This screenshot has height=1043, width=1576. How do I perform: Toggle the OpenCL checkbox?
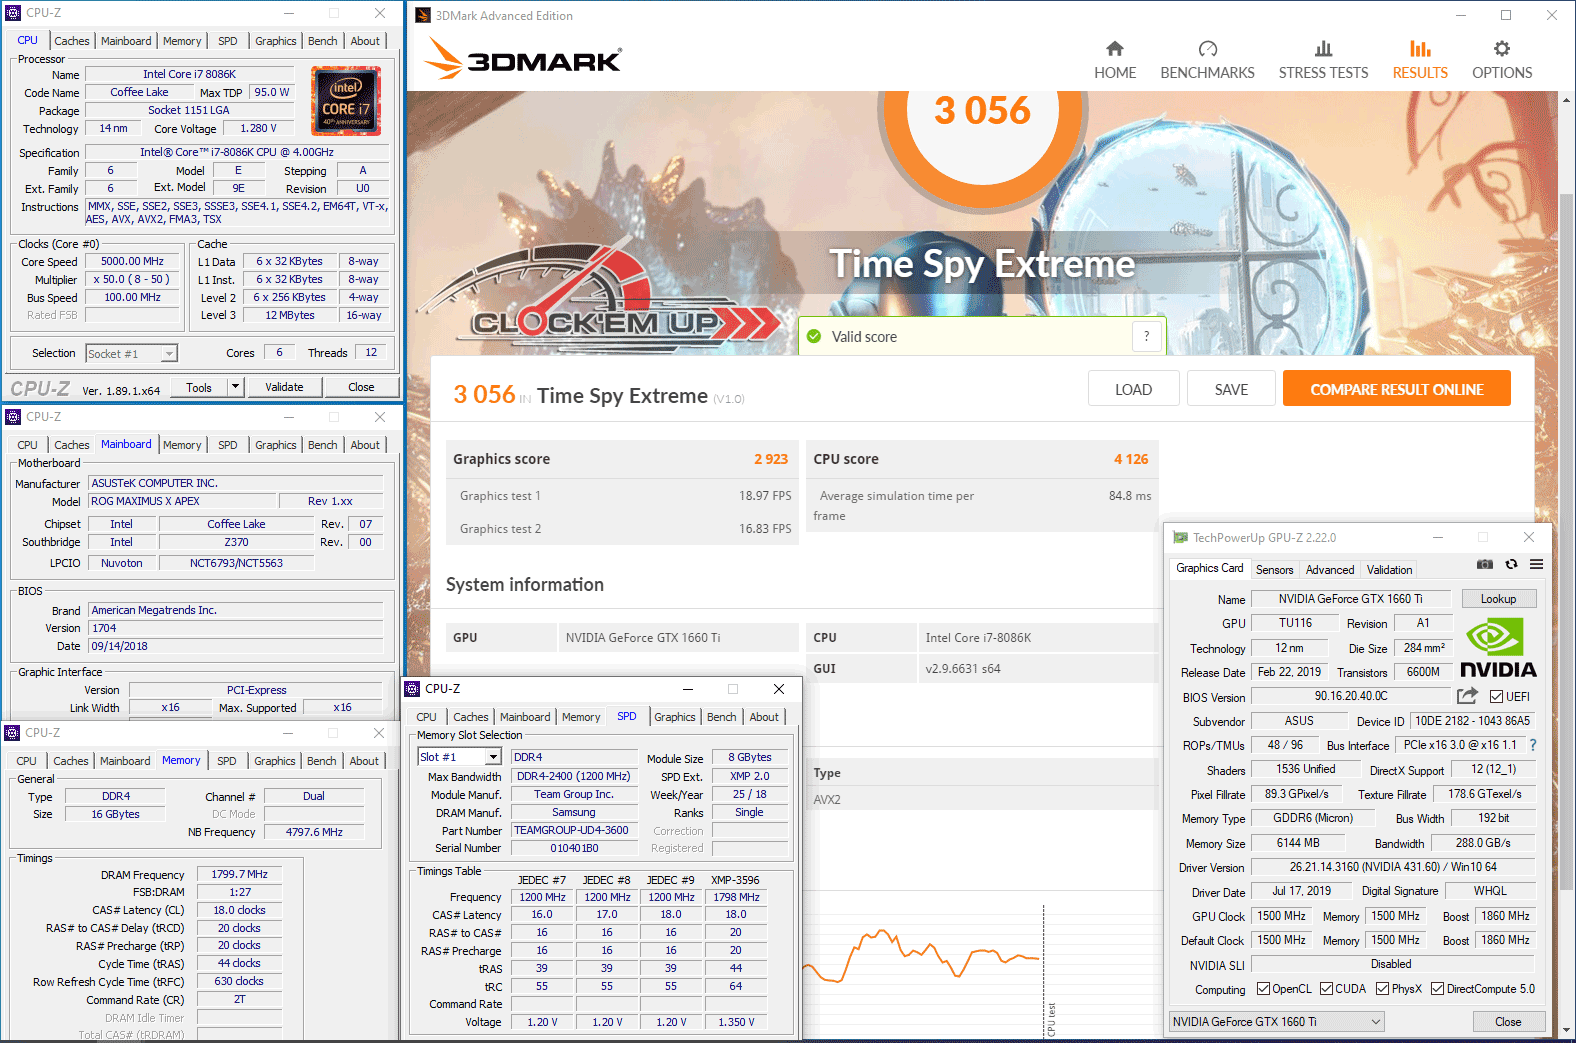[1263, 989]
